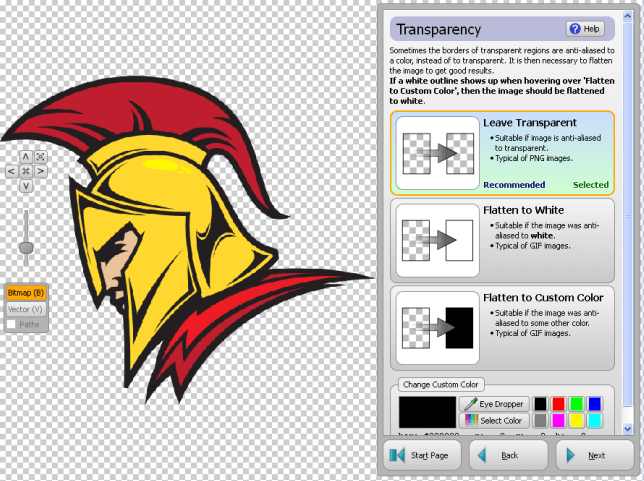Viewport: 644px width, 481px height.
Task: Enable the Paths checkbox
Action: pyautogui.click(x=11, y=324)
